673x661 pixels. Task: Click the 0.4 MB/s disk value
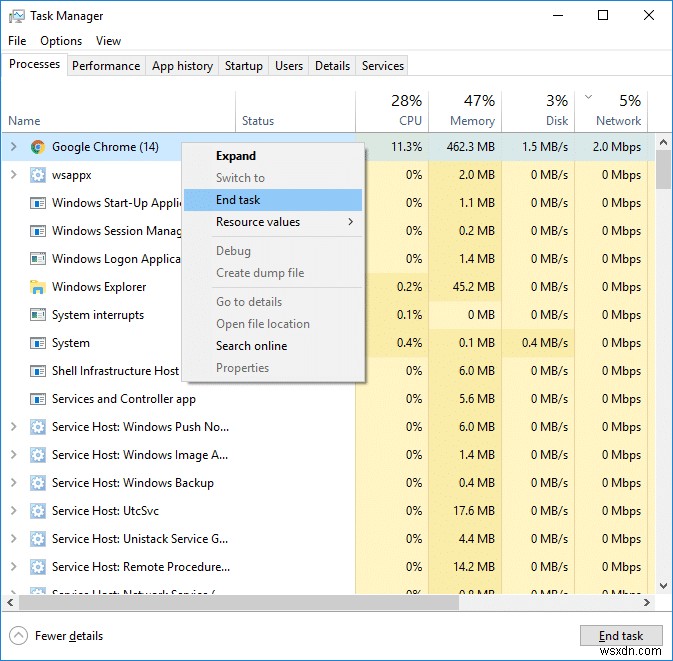pyautogui.click(x=545, y=343)
